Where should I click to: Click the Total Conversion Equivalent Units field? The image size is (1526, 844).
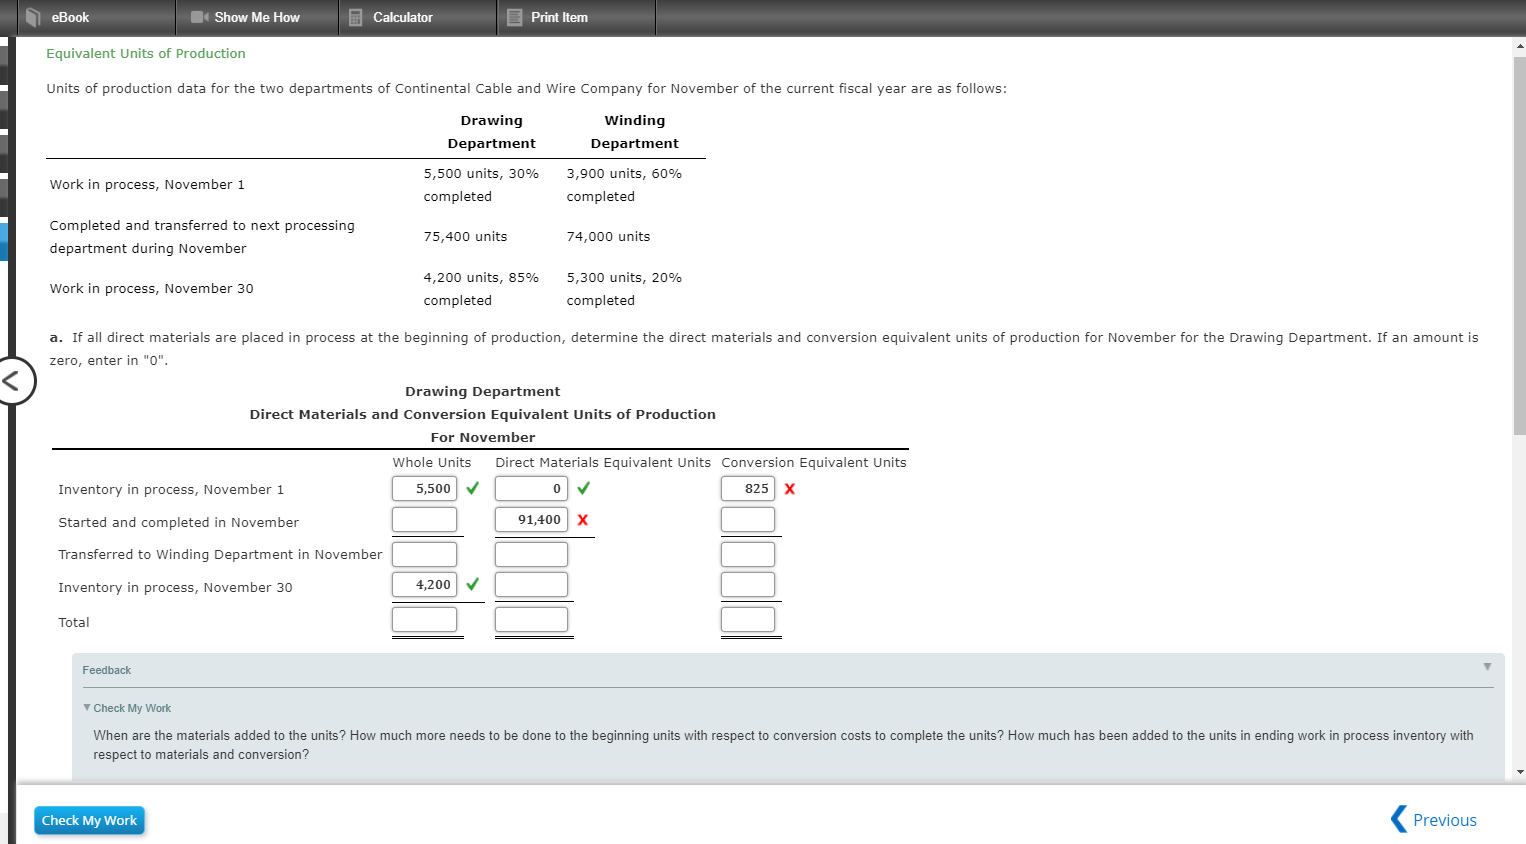[748, 619]
